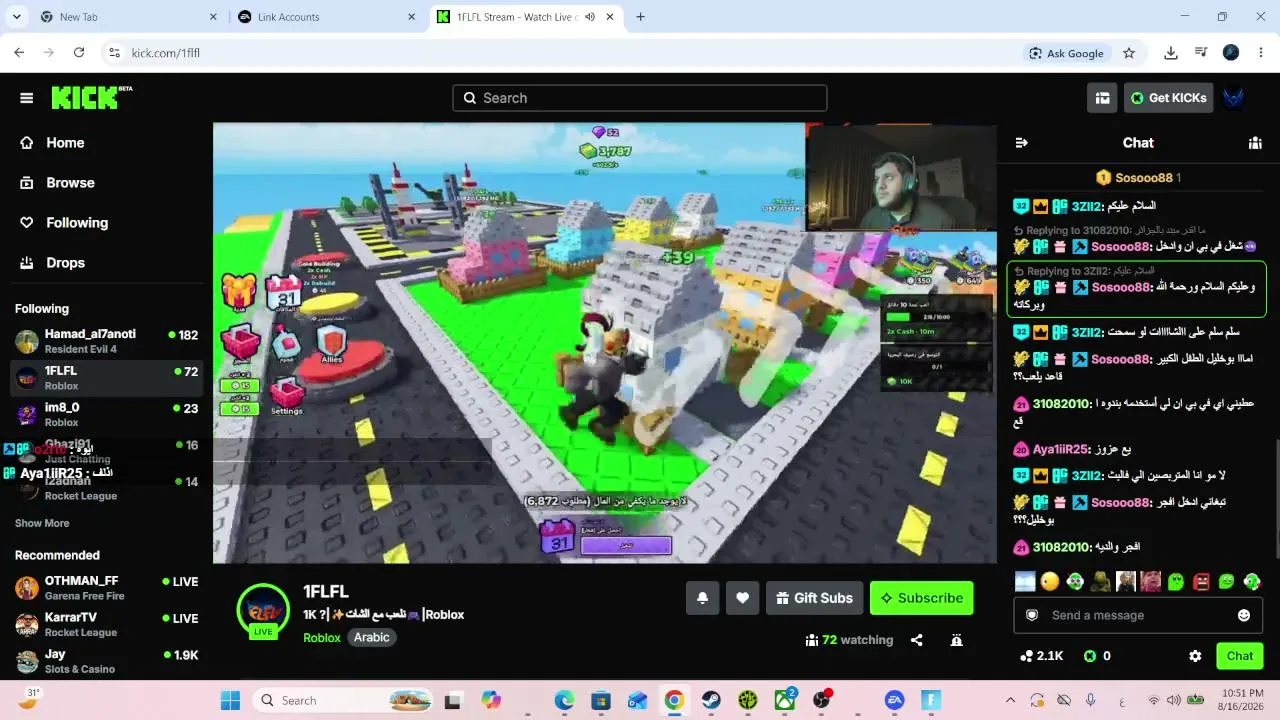Insert the yellow face emote

[x=1050, y=581]
